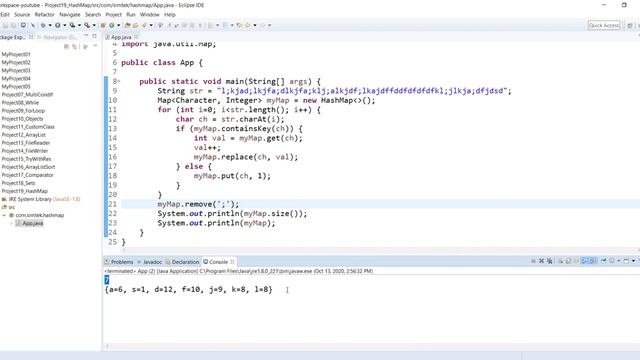
Task: Open the Open Console dropdown arrow
Action: click(633, 261)
